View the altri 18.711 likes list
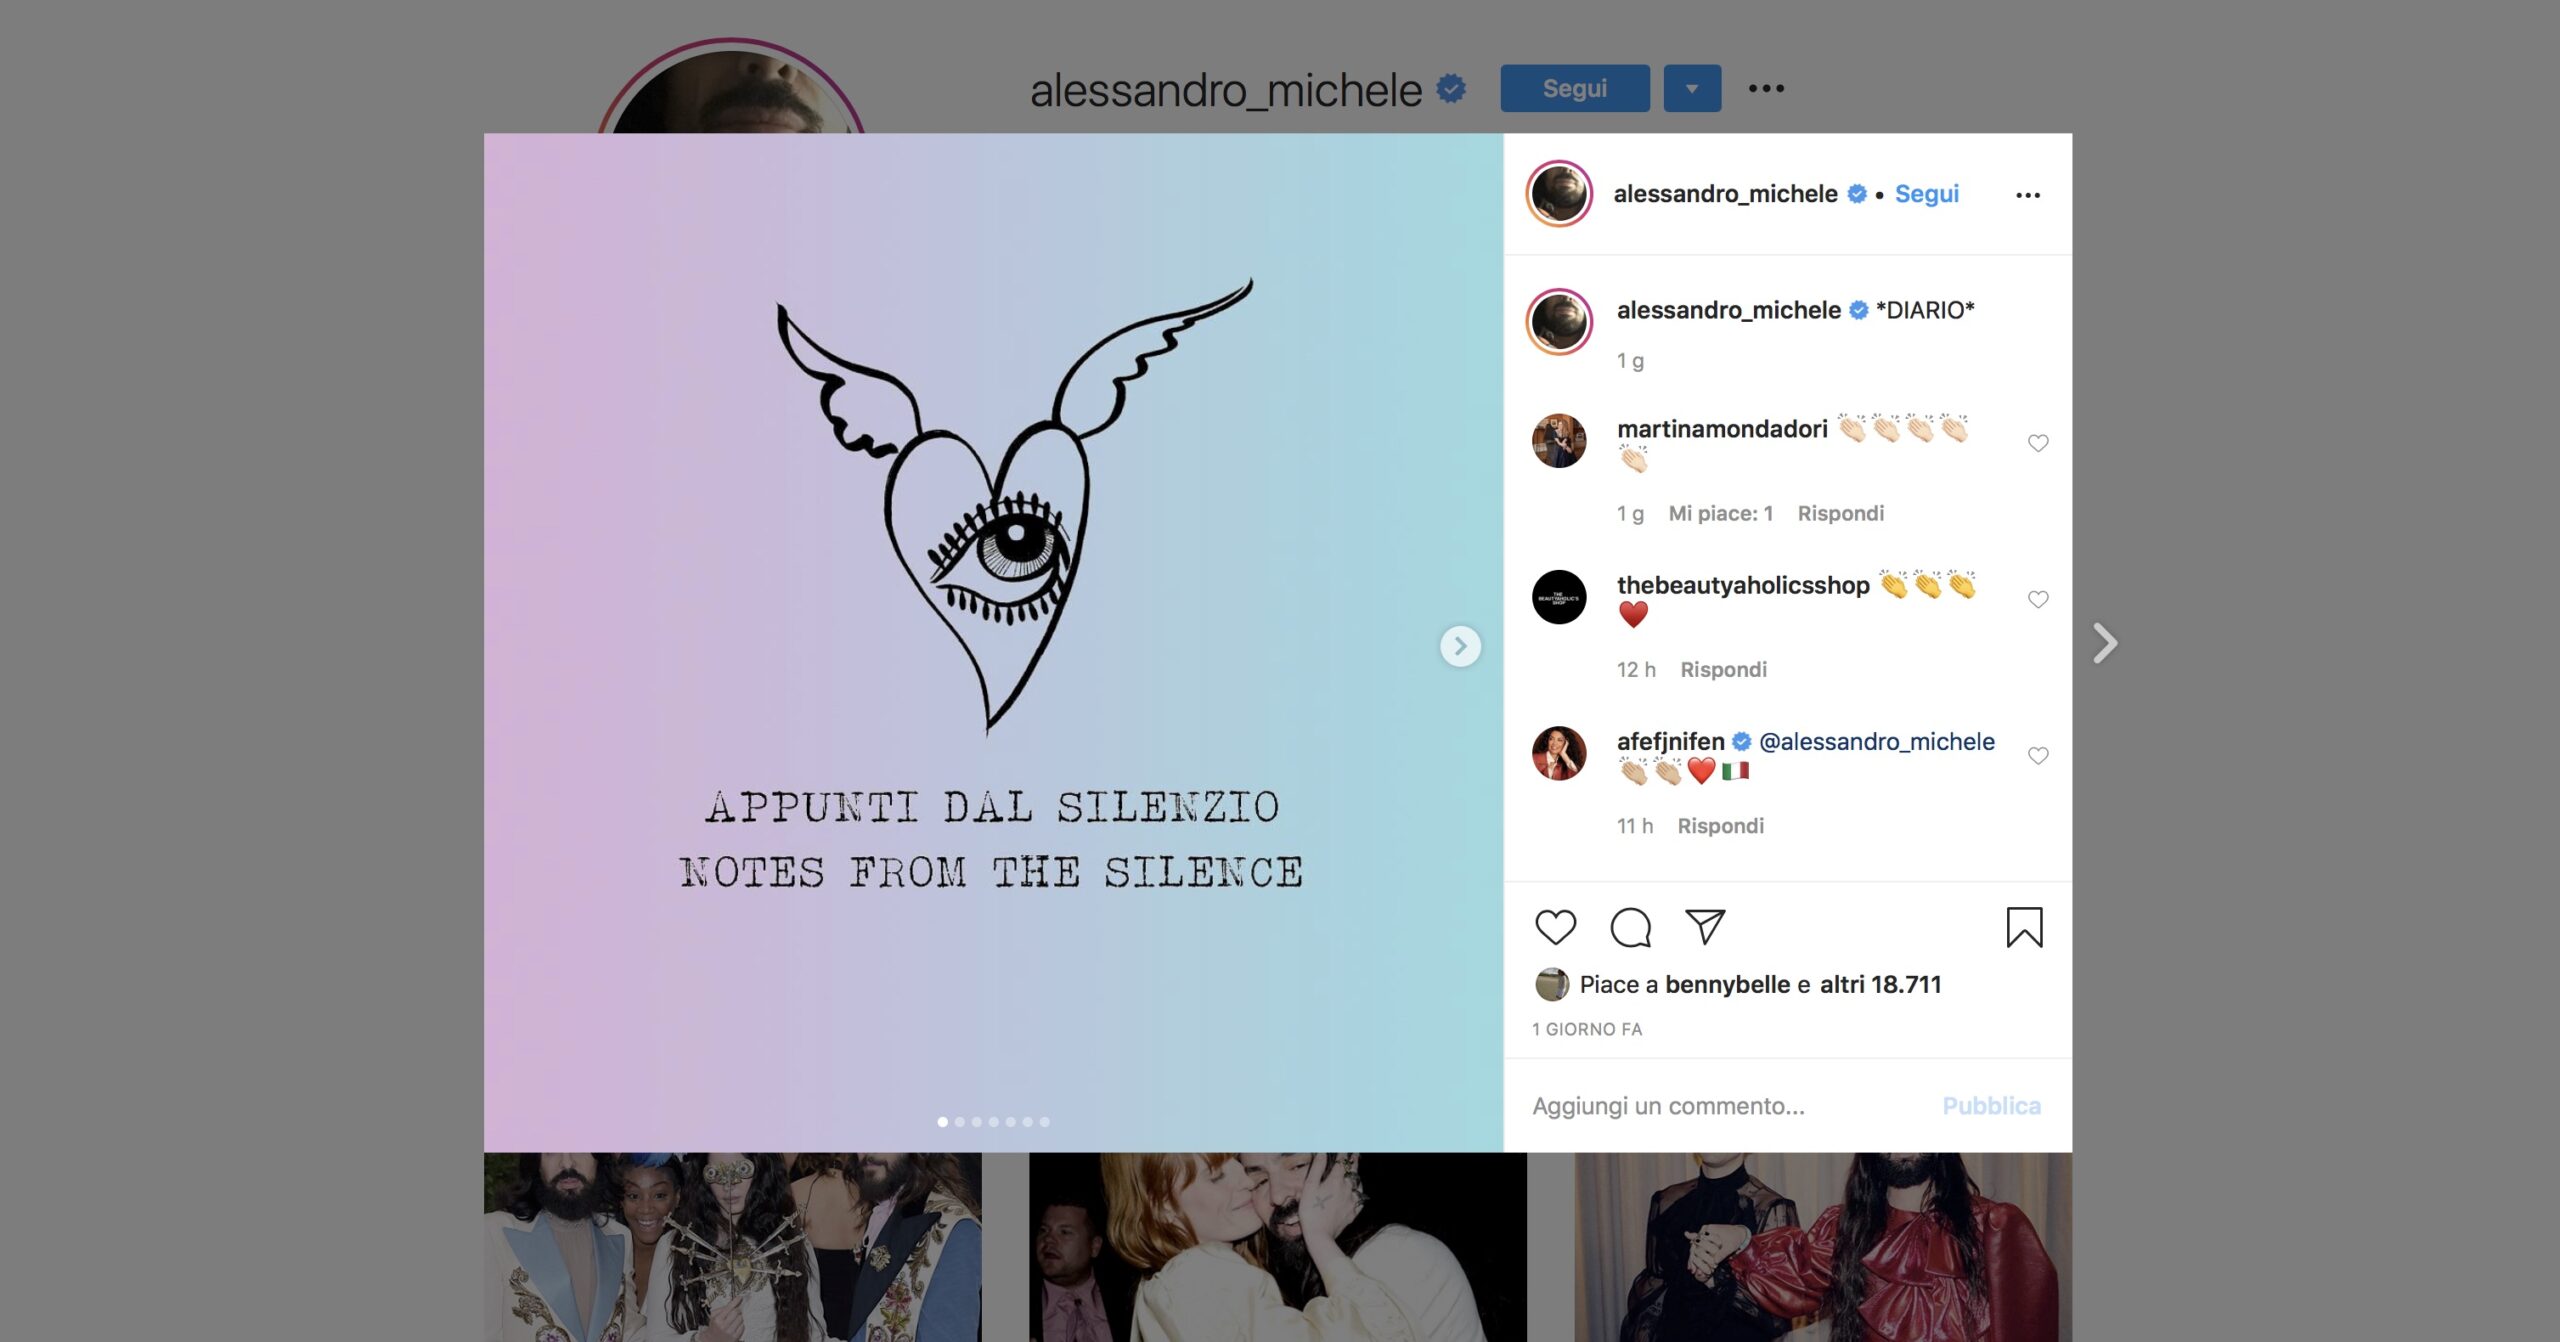This screenshot has height=1342, width=2560. pos(1879,984)
